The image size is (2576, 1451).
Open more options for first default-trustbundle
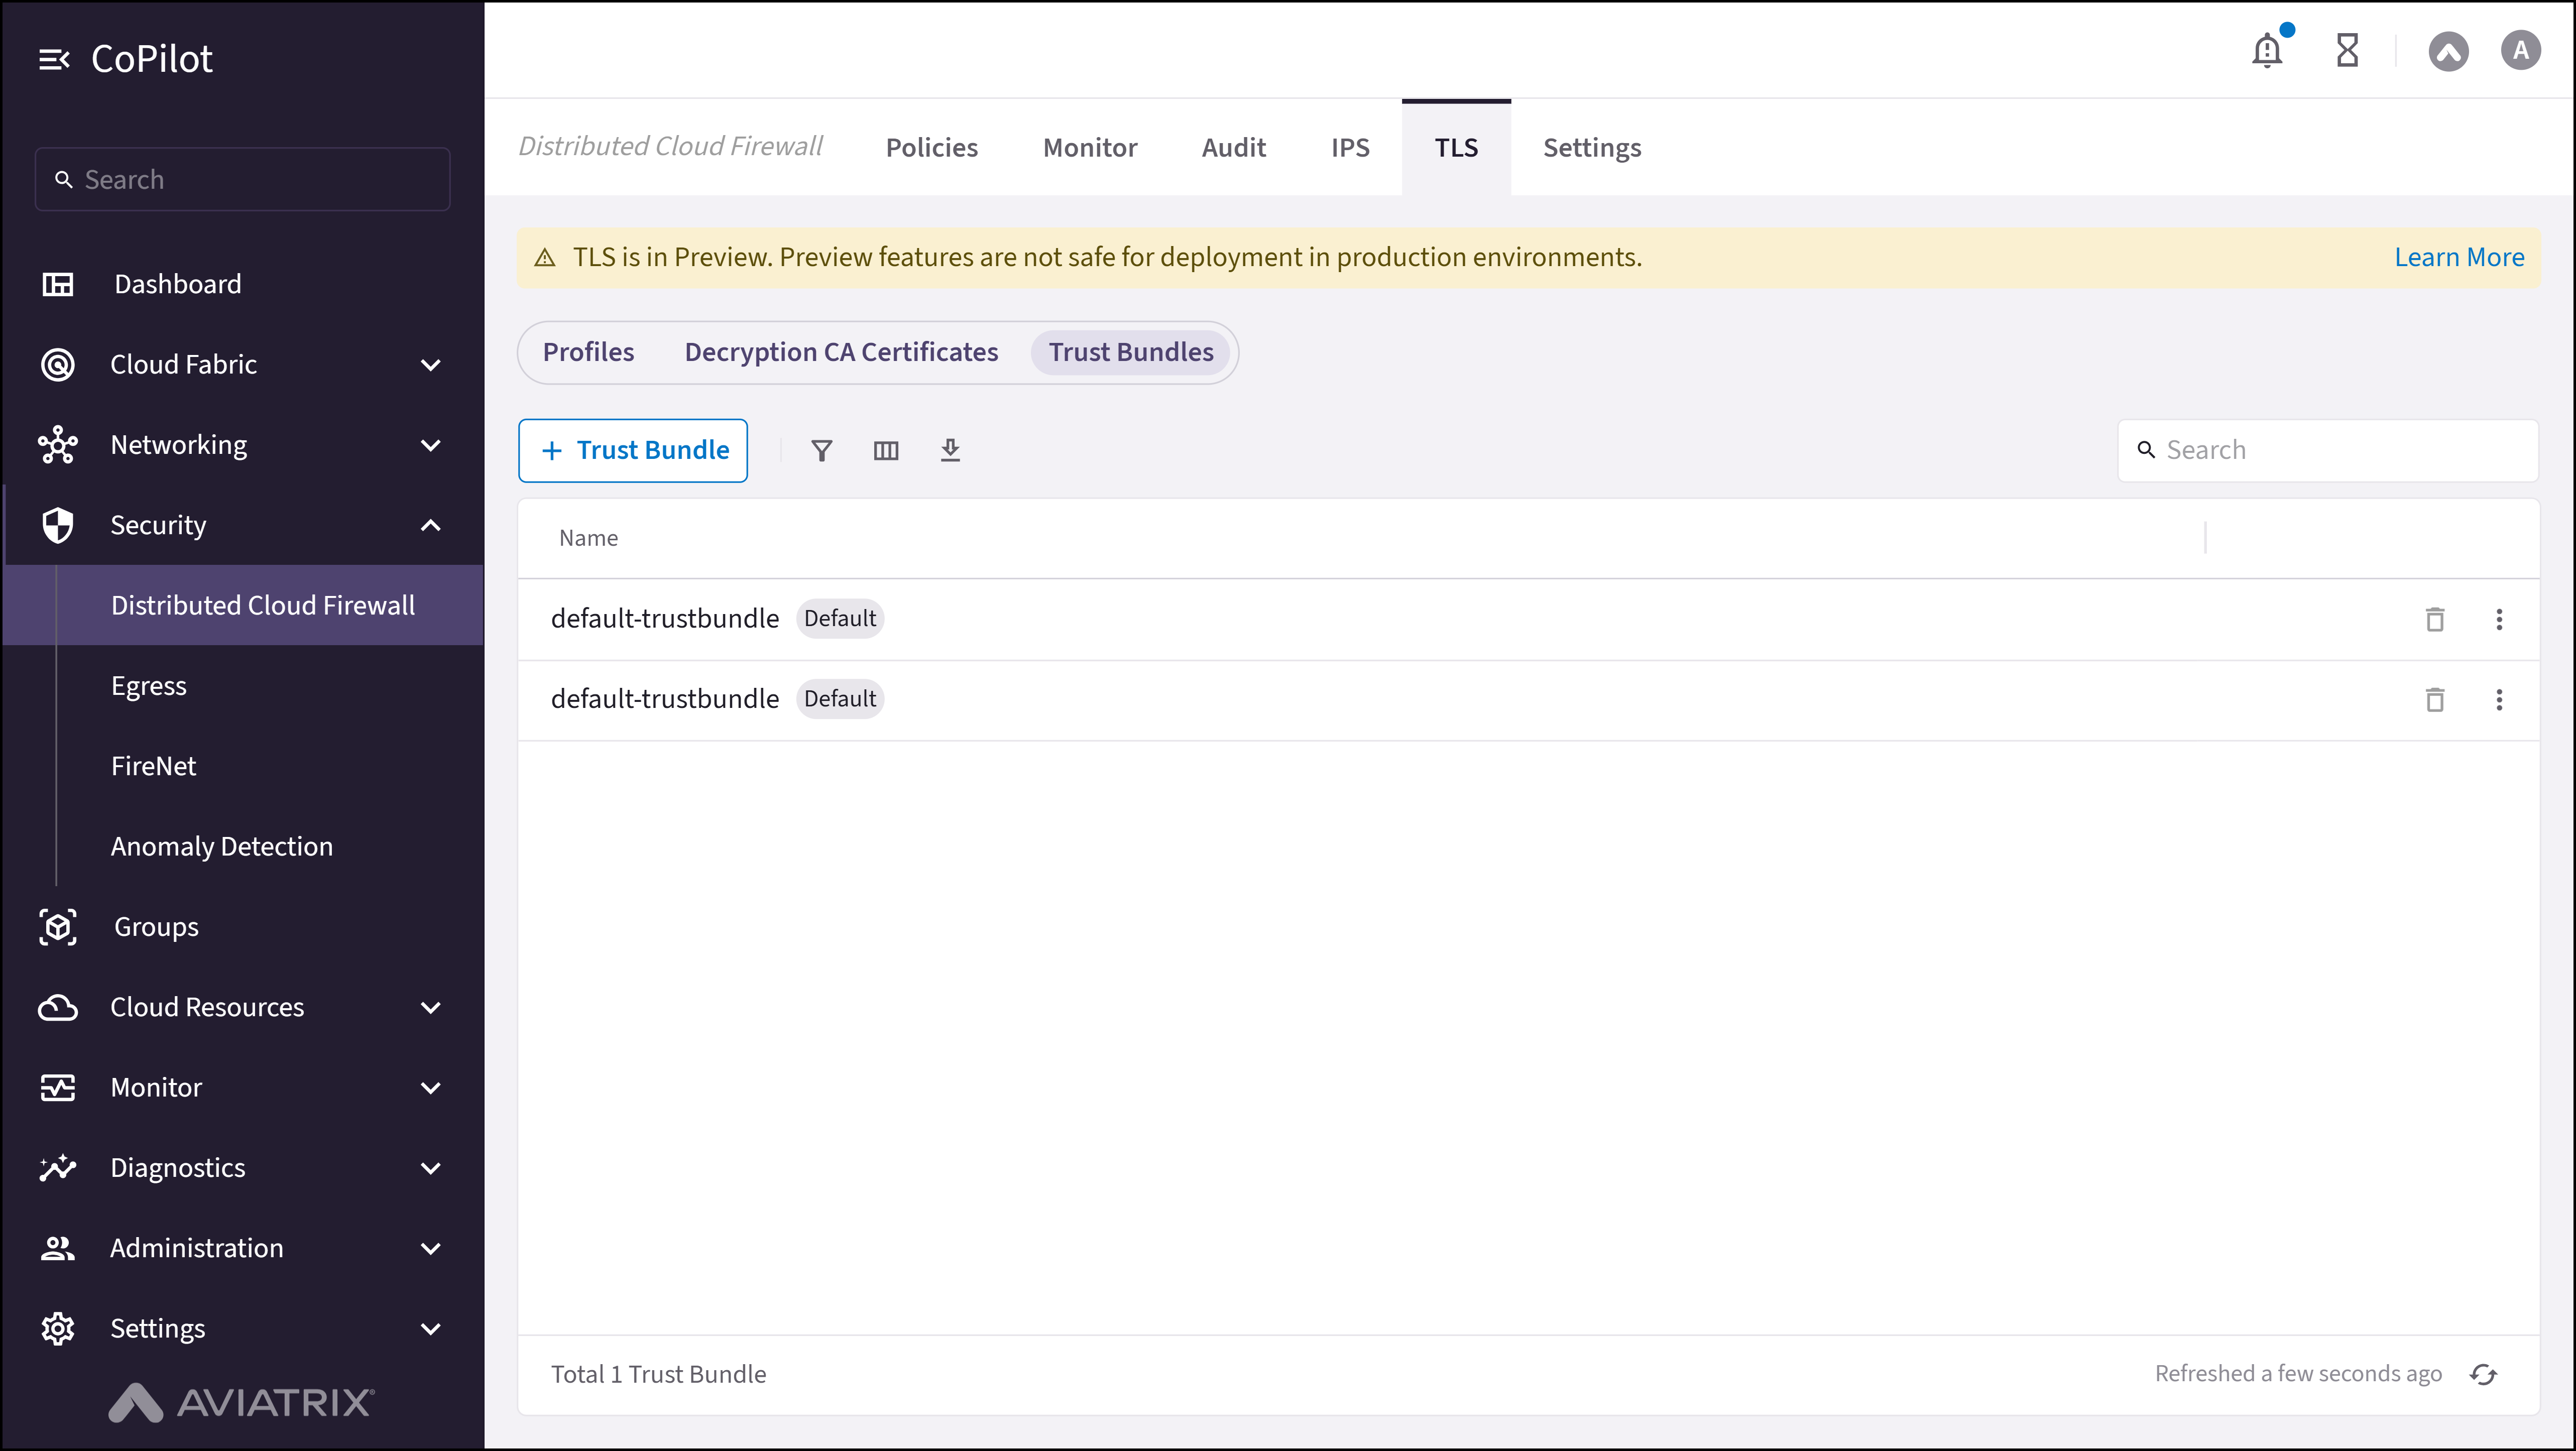[x=2499, y=620]
